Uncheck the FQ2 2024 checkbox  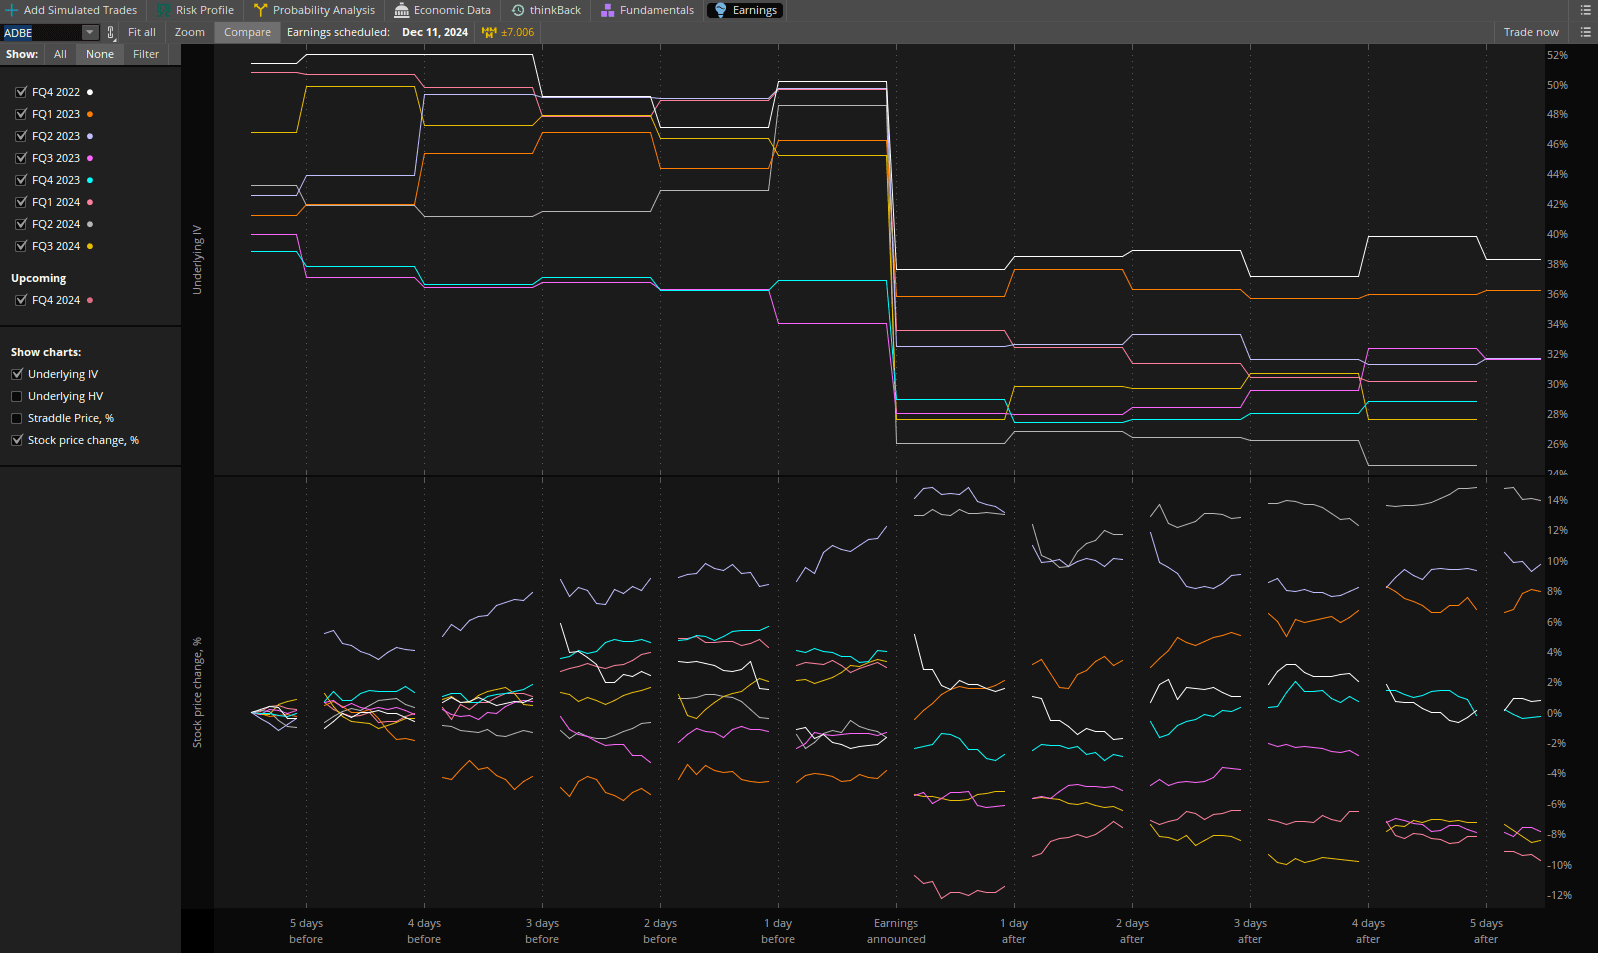[x=21, y=224]
